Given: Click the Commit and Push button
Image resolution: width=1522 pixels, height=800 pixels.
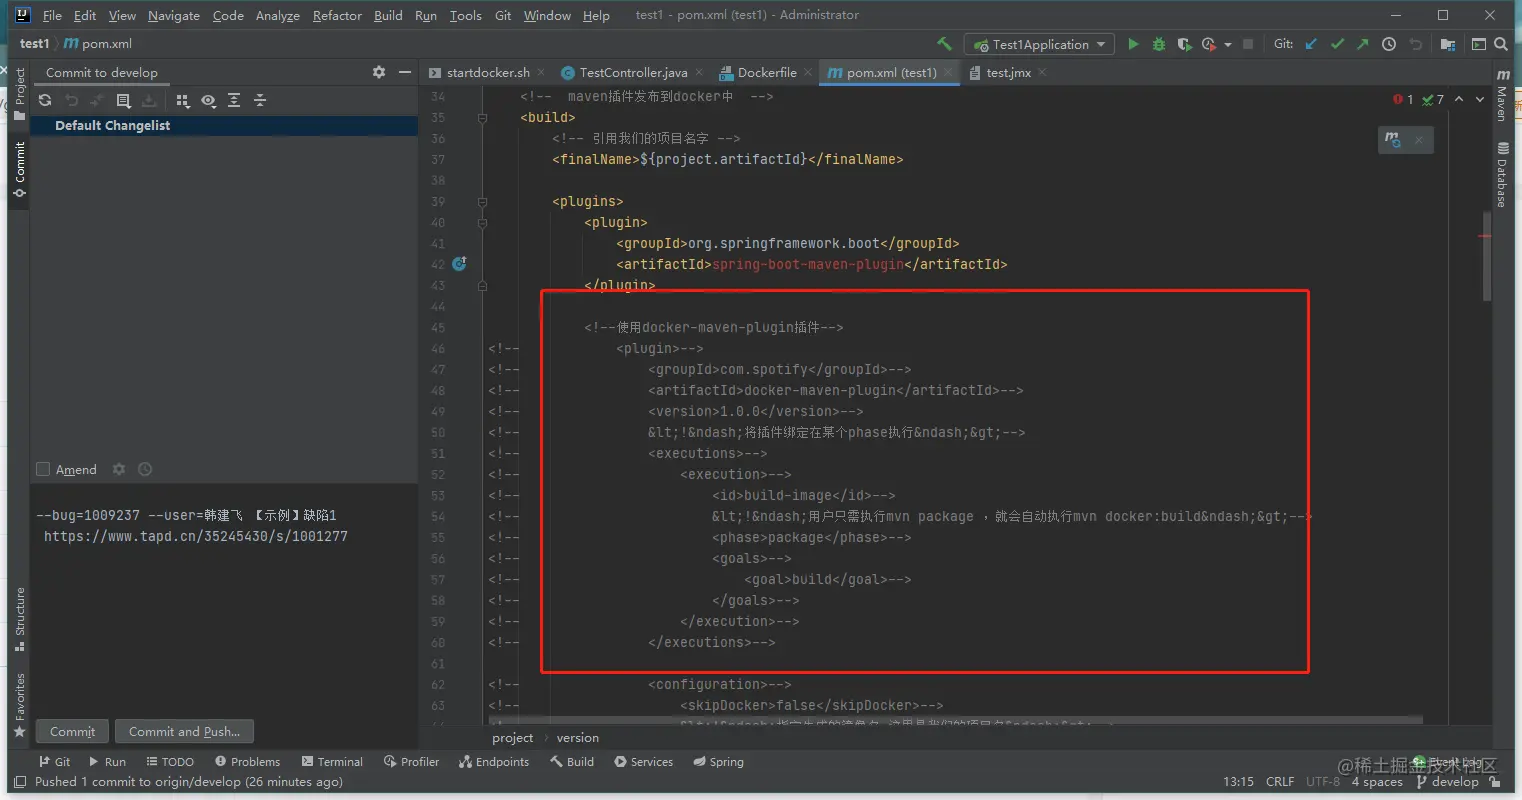Looking at the screenshot, I should (184, 731).
